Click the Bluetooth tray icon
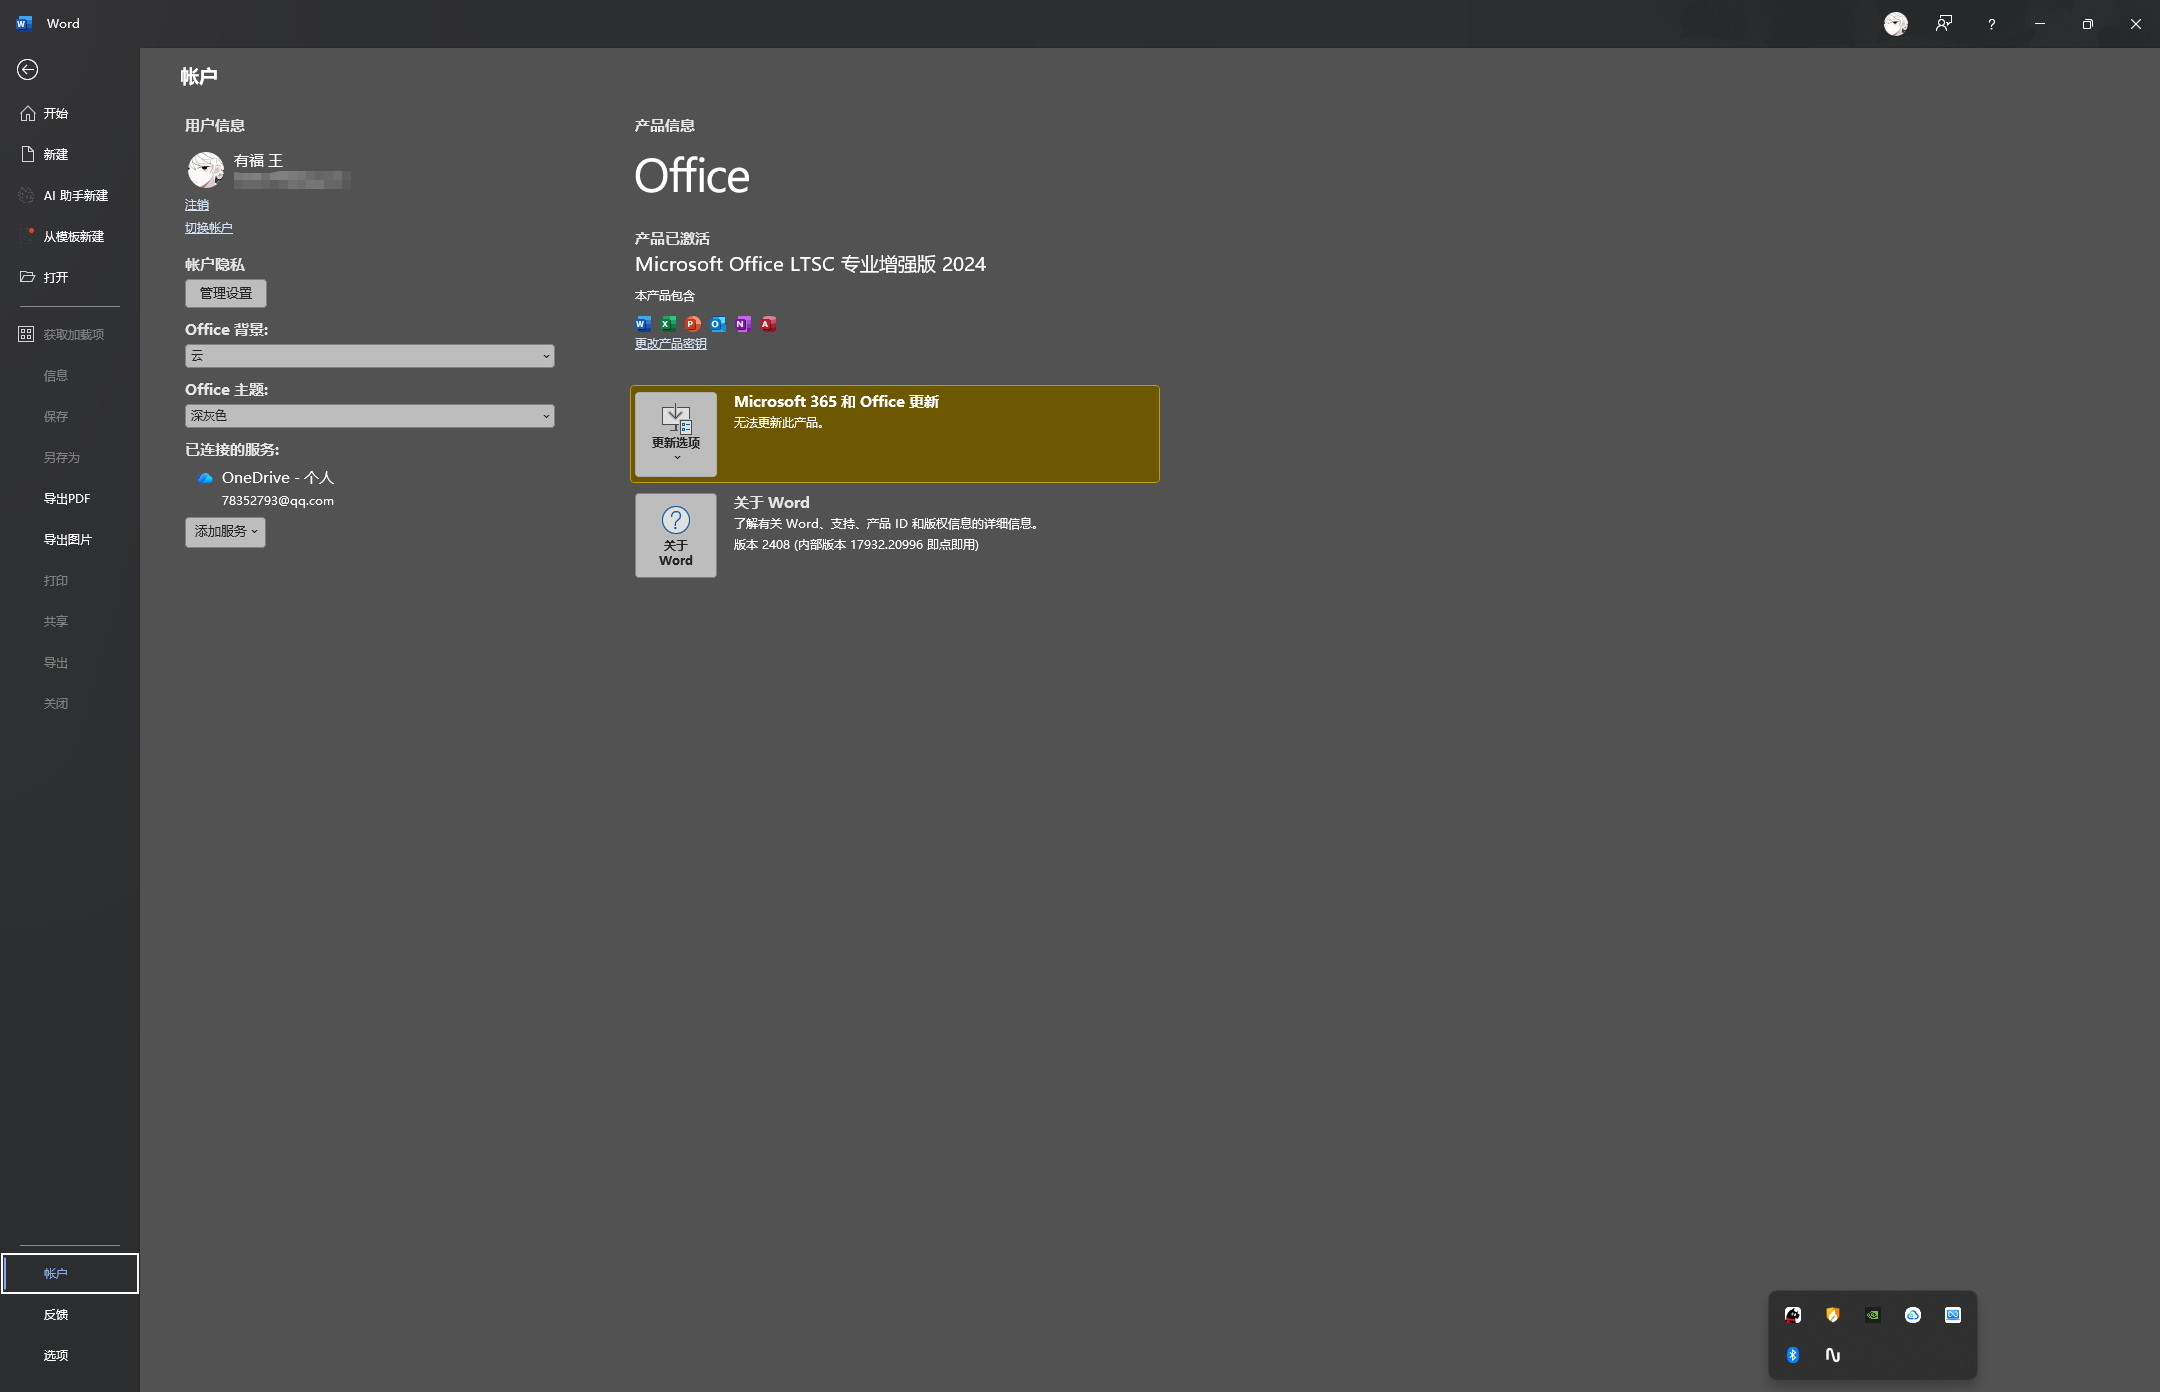Screen dimensions: 2160x1392 (1792, 1355)
